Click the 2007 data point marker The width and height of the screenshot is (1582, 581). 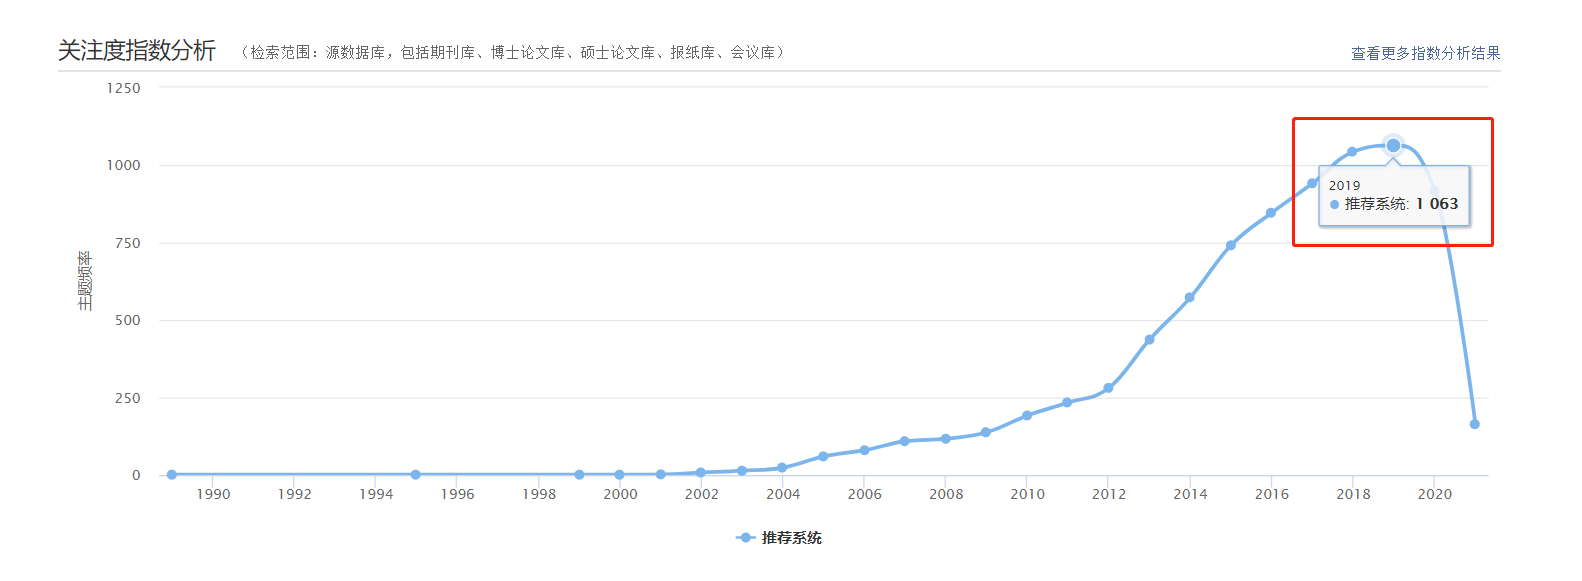click(904, 441)
